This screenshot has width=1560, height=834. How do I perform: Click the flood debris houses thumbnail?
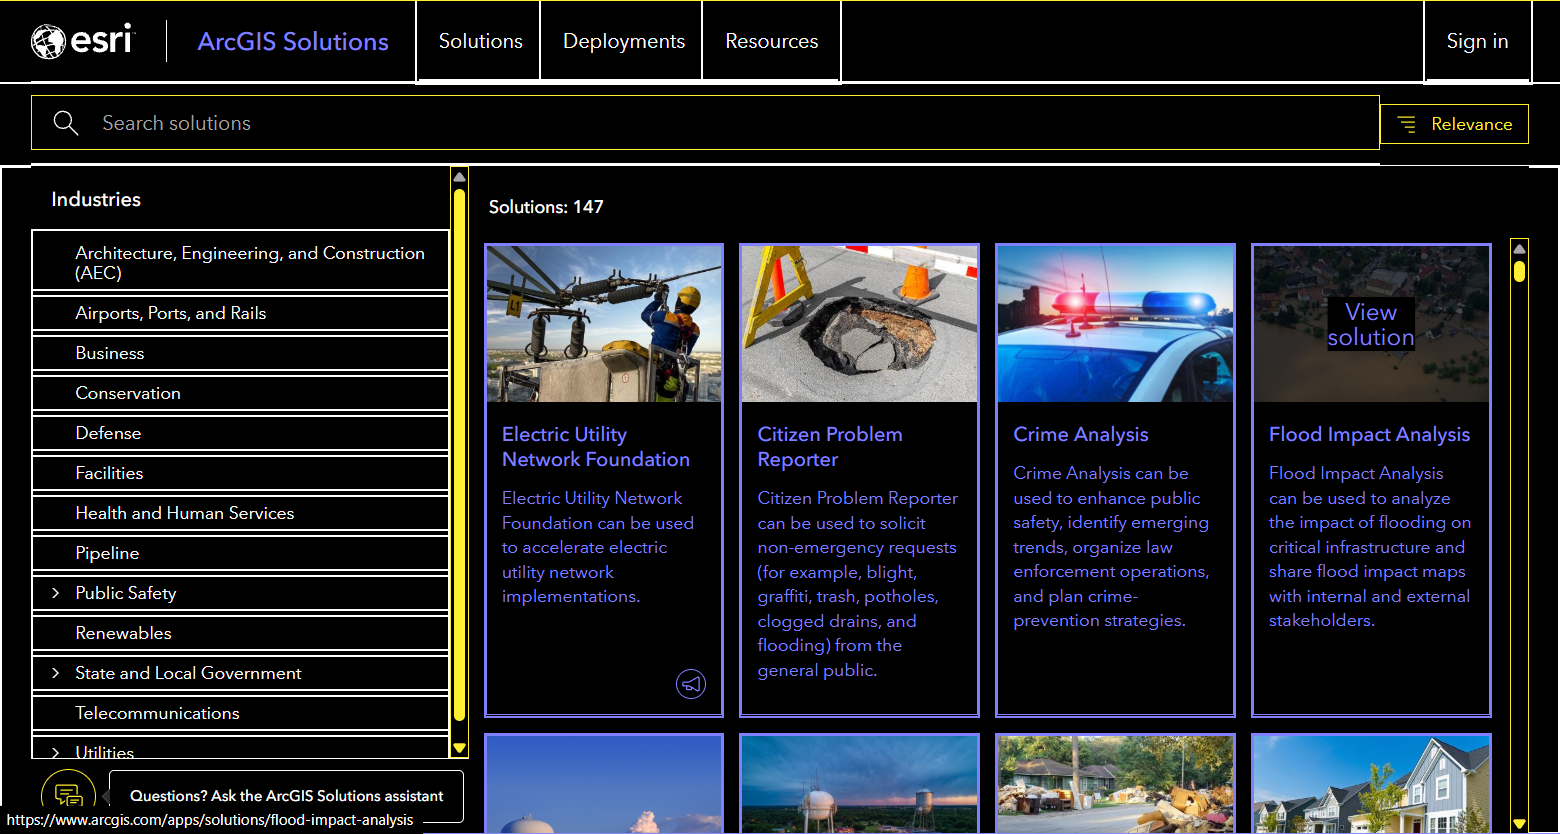coord(1115,785)
